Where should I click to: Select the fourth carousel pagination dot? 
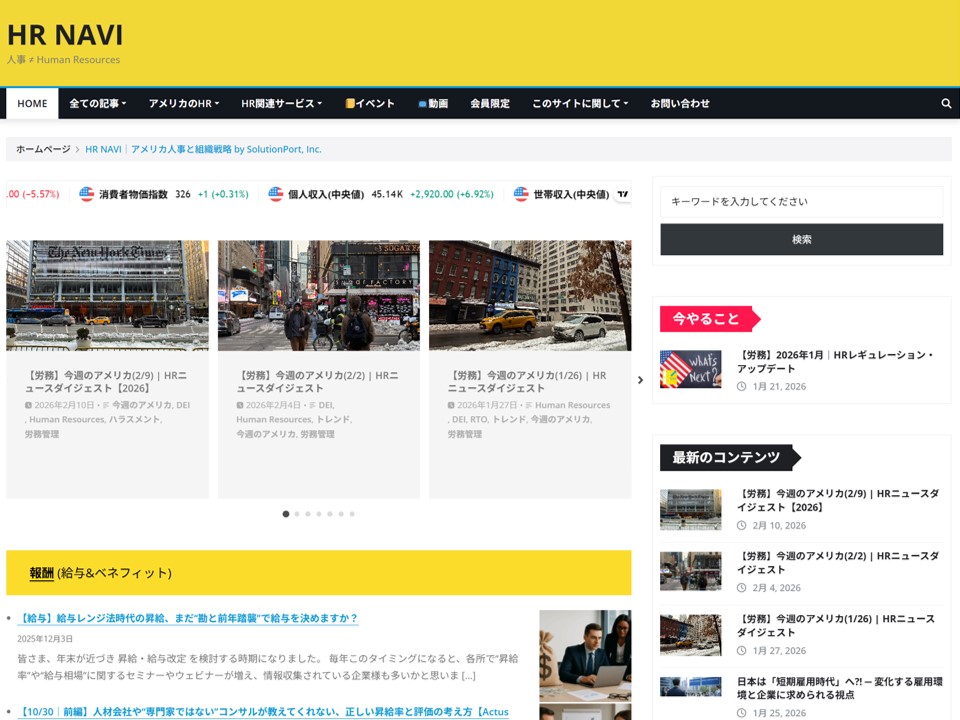(x=319, y=514)
